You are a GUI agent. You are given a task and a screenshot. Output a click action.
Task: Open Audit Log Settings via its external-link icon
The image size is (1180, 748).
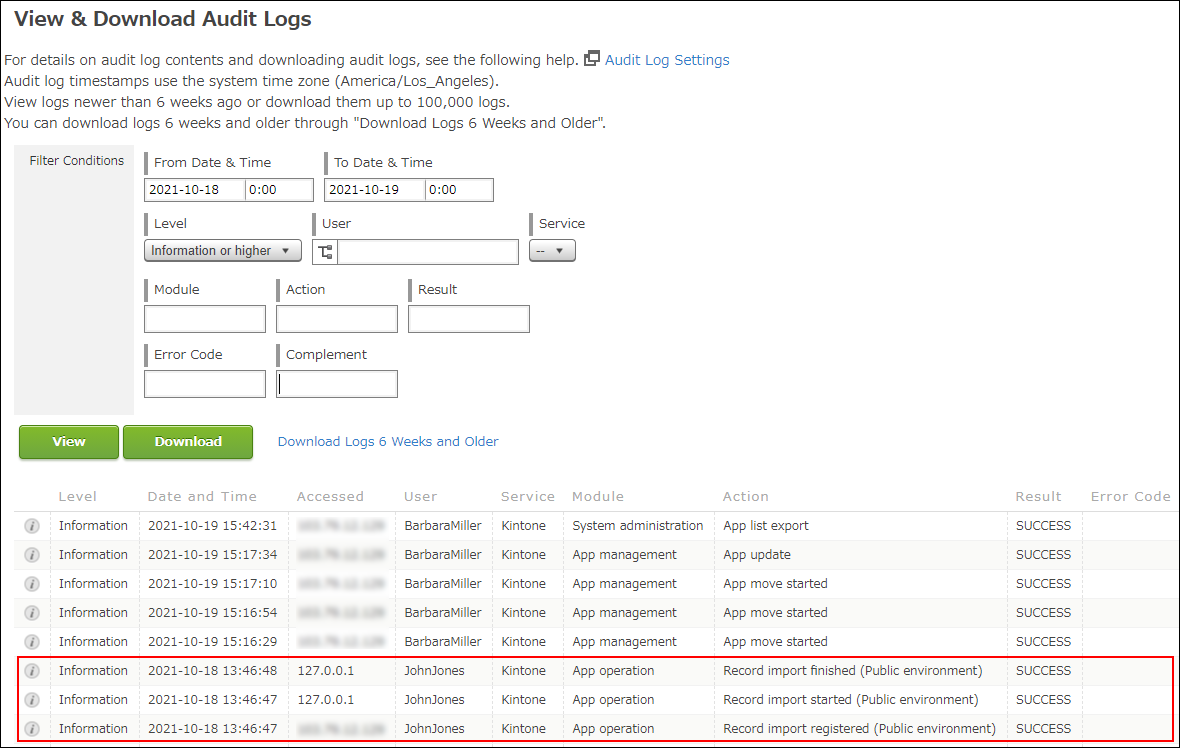pyautogui.click(x=592, y=59)
